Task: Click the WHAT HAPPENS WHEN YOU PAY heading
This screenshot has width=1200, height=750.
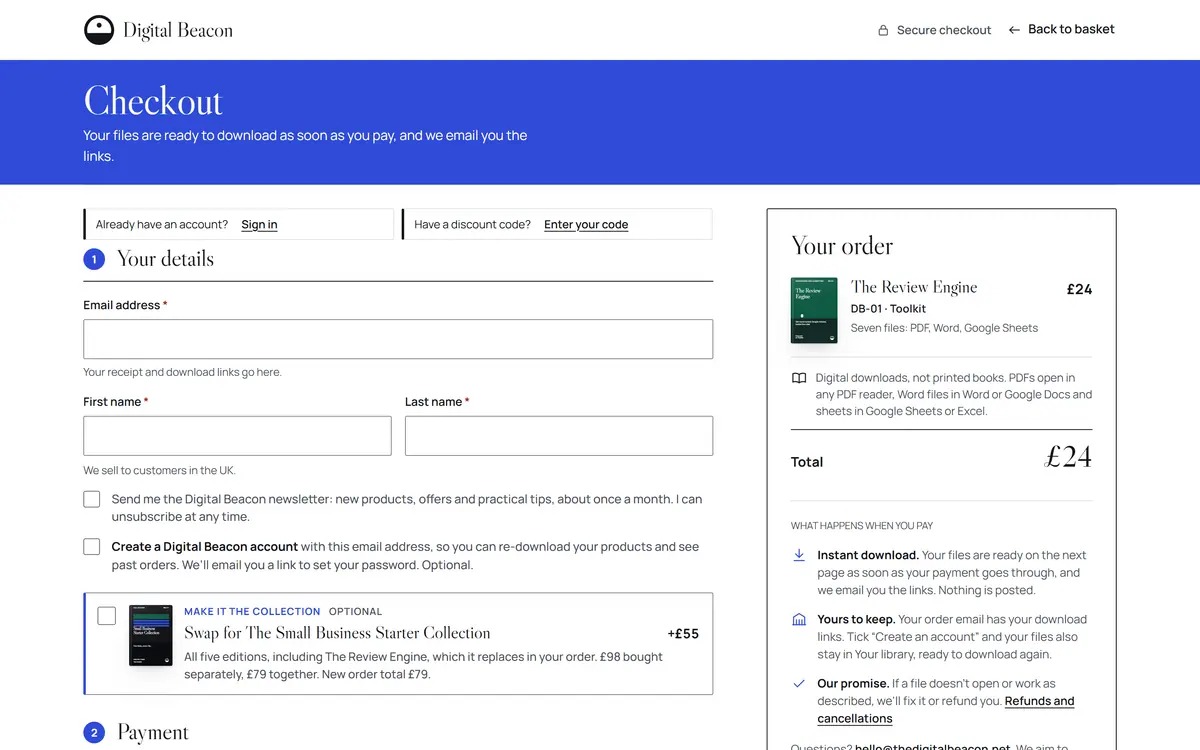Action: [x=862, y=526]
